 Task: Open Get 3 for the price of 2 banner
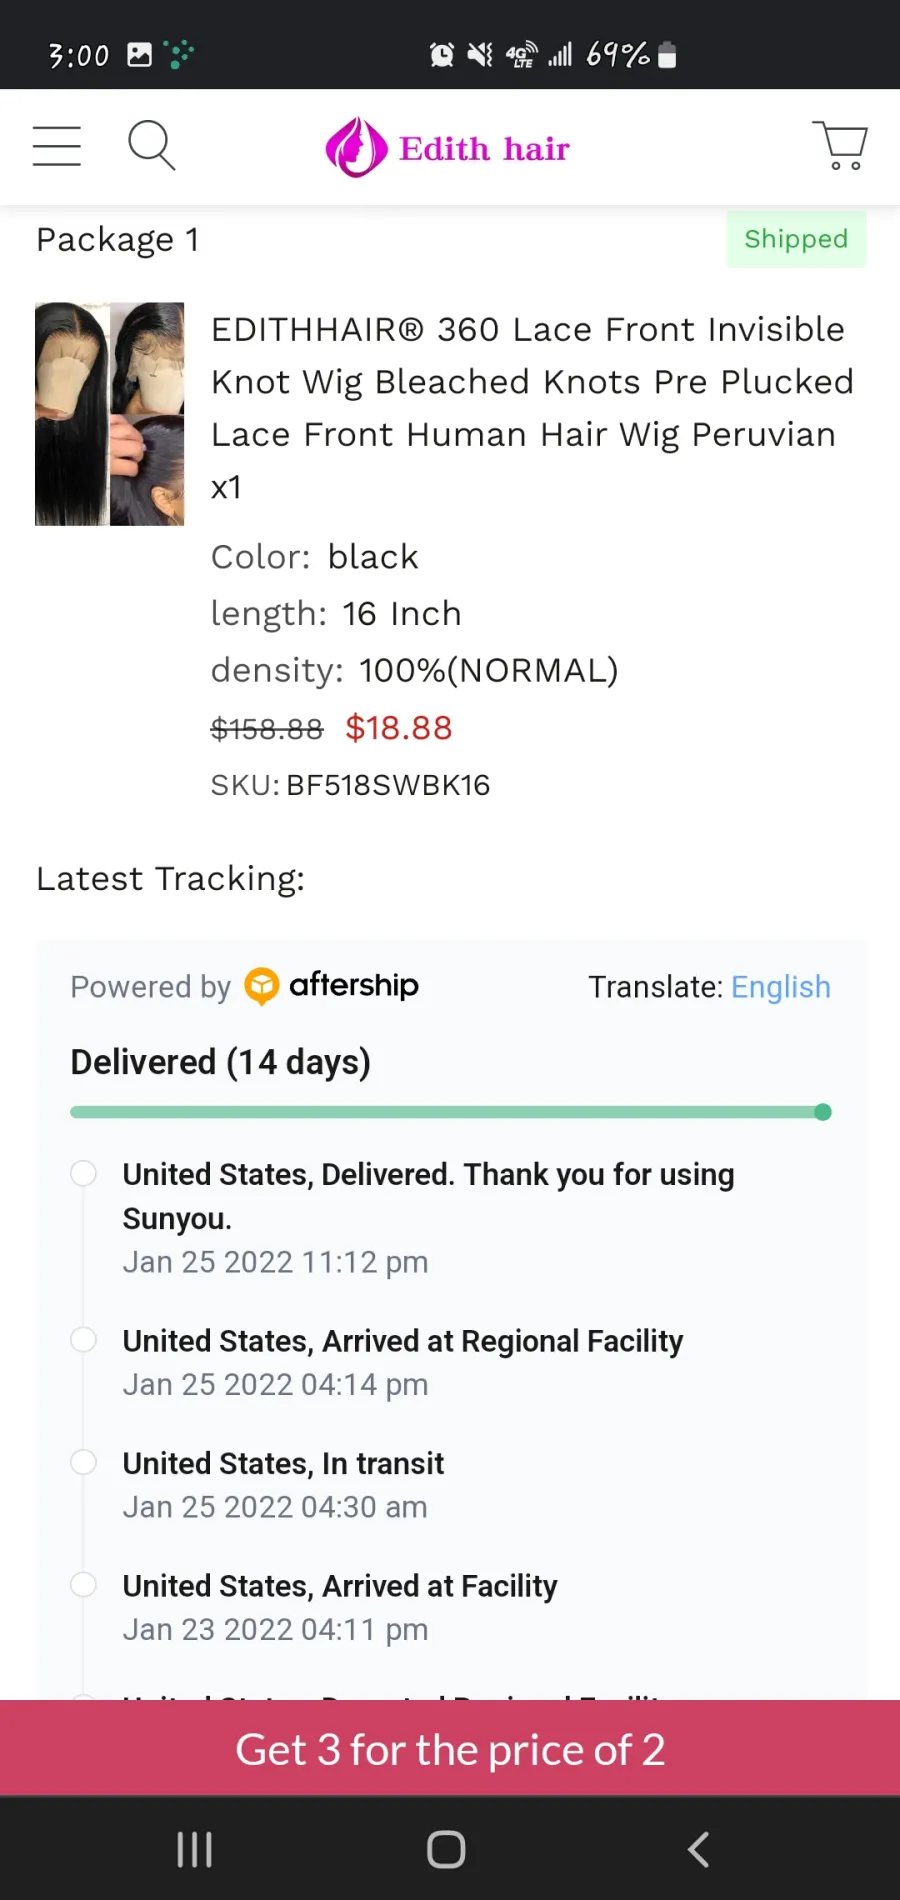(x=450, y=1749)
